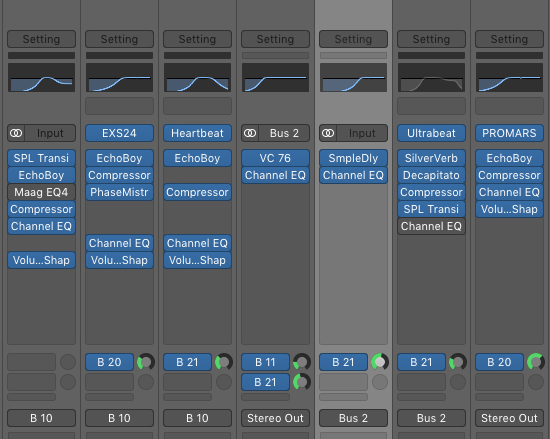Open the EXS24 instrument slot
Viewport: 550px width, 439px height.
(119, 133)
